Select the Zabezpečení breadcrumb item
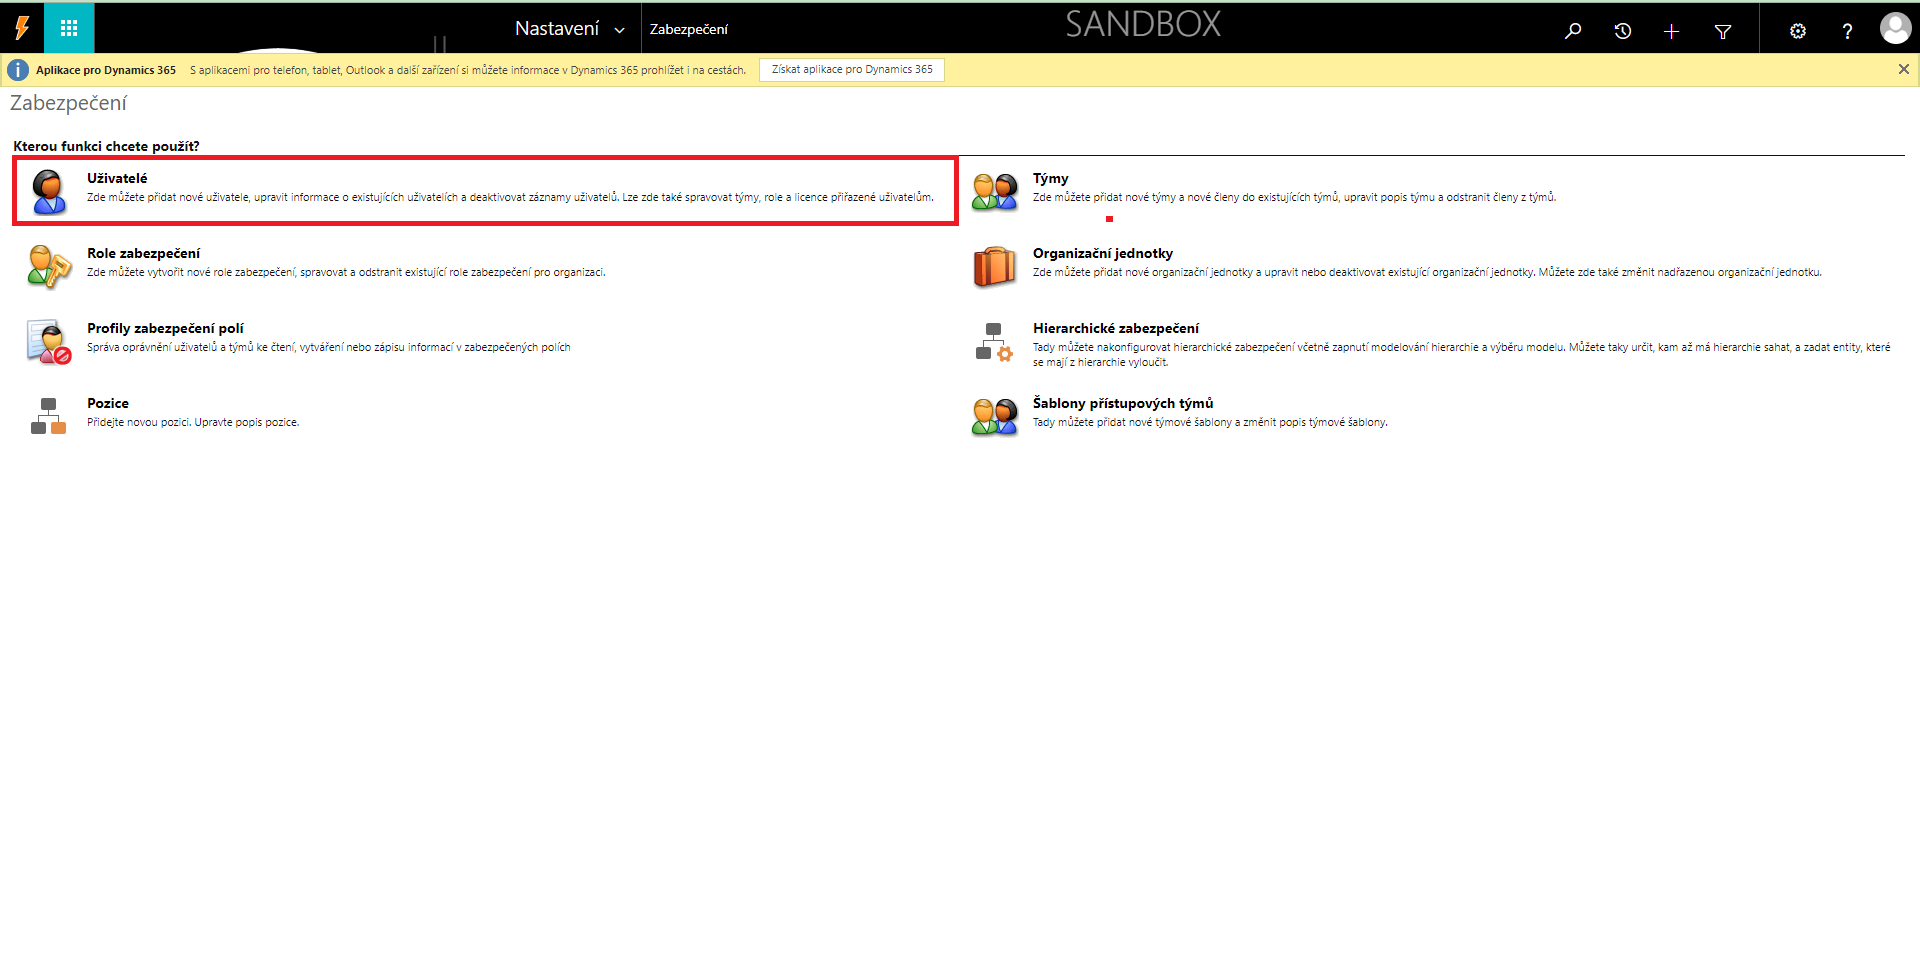The width and height of the screenshot is (1920, 970). (688, 30)
